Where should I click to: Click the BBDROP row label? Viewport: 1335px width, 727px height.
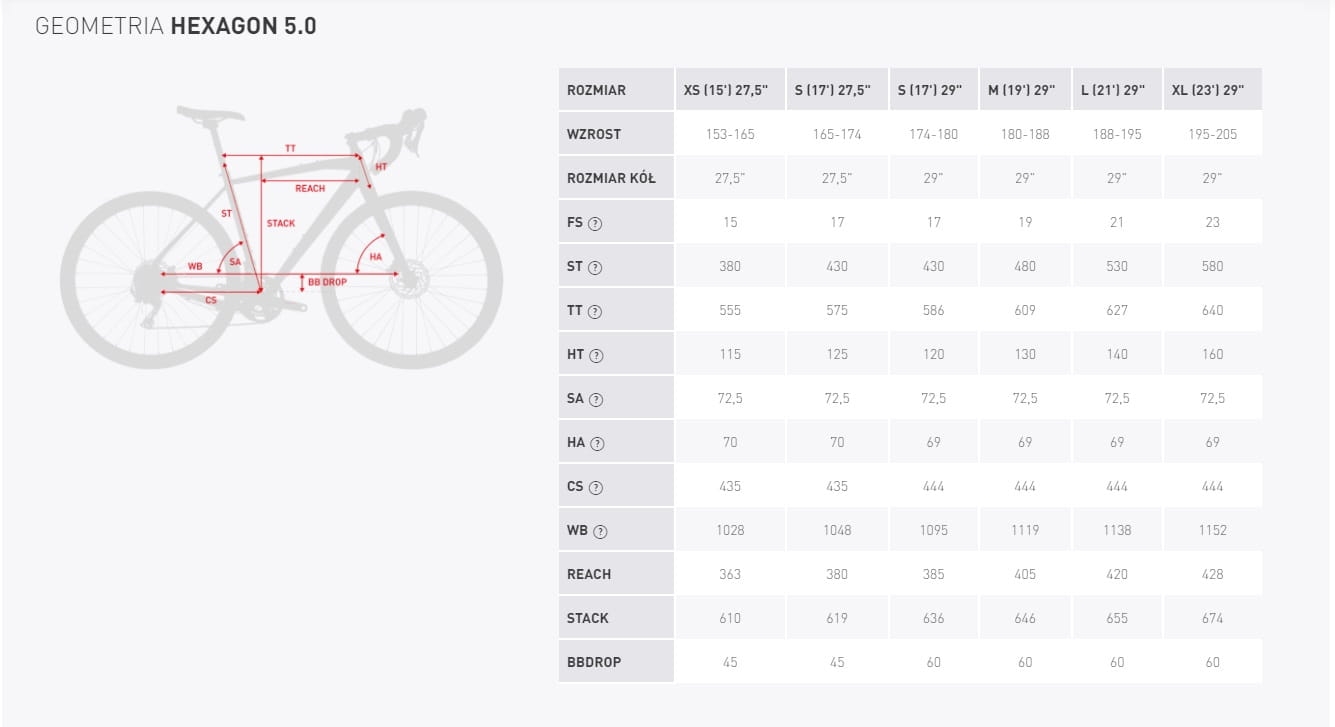594,662
